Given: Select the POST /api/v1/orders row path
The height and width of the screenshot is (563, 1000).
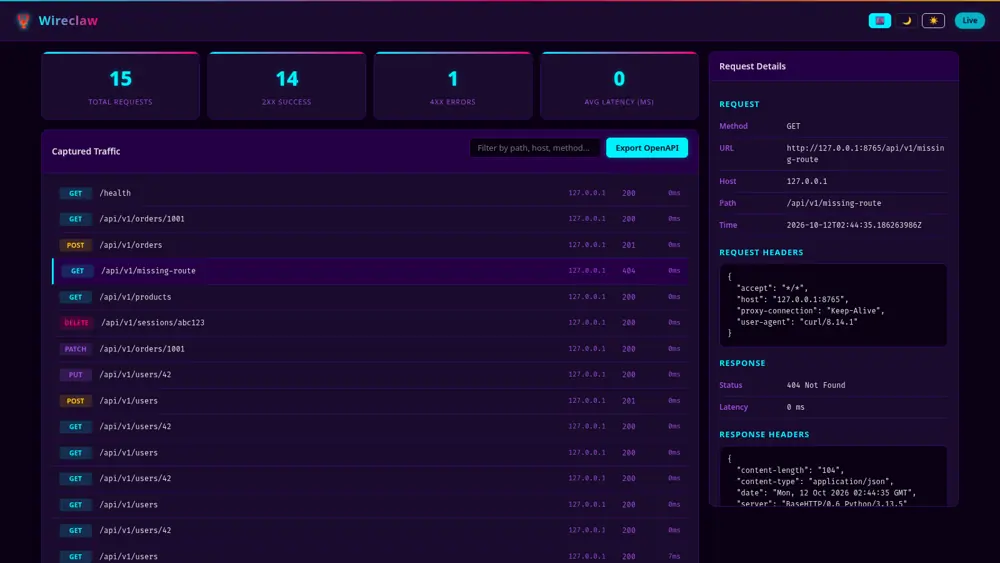Looking at the screenshot, I should (131, 245).
